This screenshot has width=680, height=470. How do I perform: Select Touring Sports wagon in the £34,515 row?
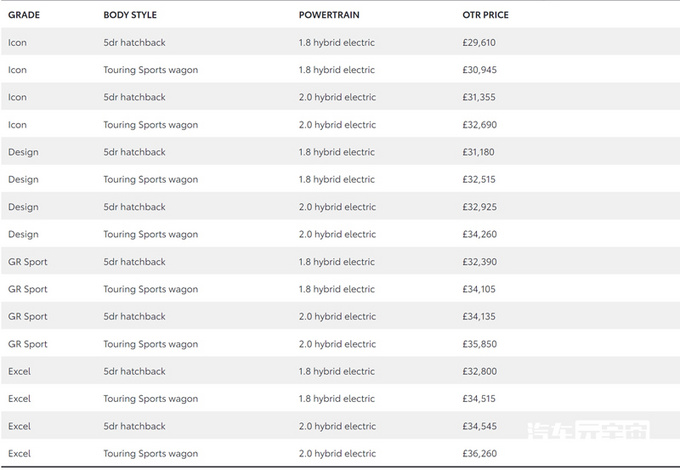(x=150, y=398)
